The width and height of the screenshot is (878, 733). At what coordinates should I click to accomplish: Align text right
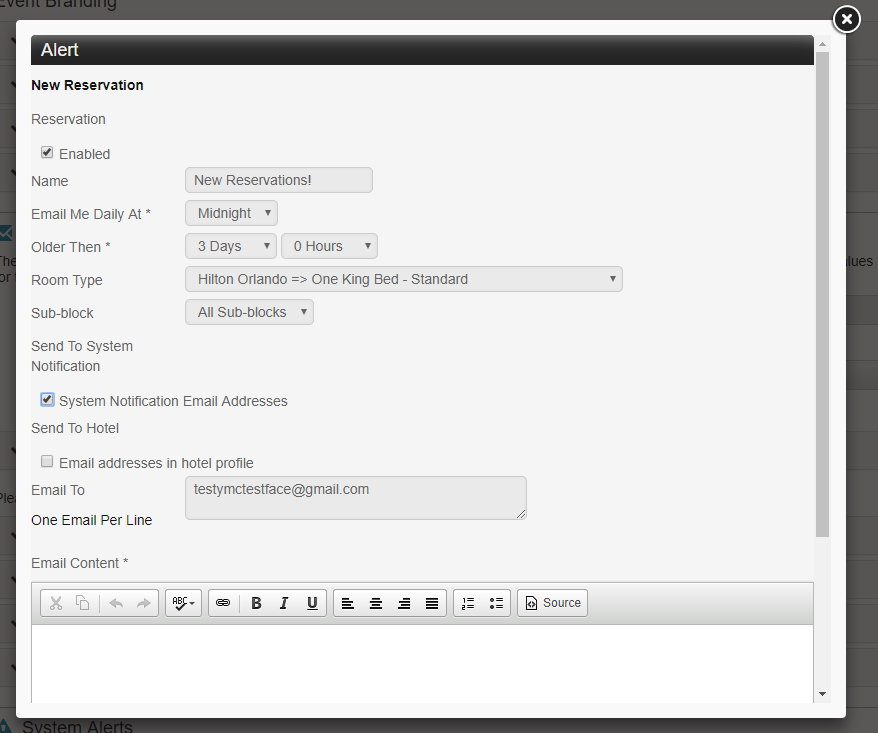point(404,603)
